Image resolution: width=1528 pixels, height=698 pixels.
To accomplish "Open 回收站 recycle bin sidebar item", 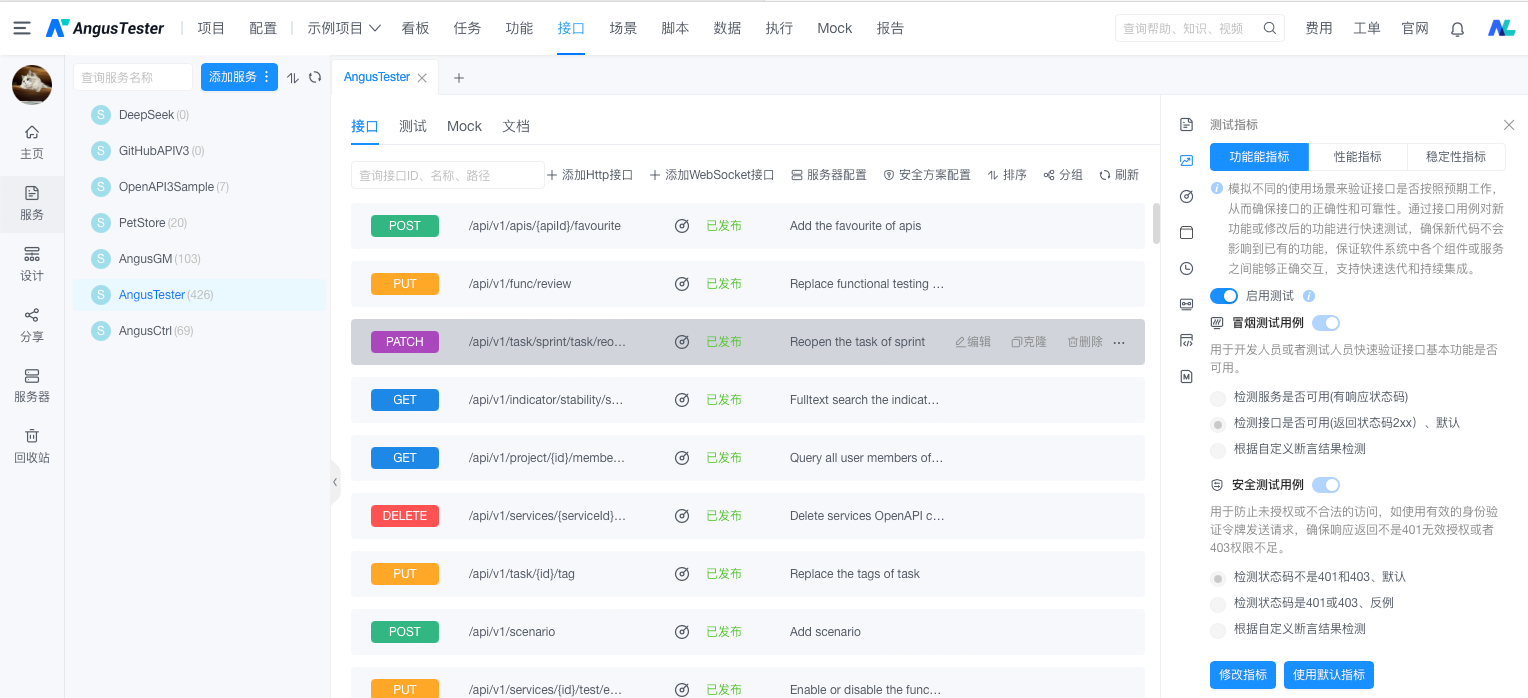I will click(x=32, y=446).
